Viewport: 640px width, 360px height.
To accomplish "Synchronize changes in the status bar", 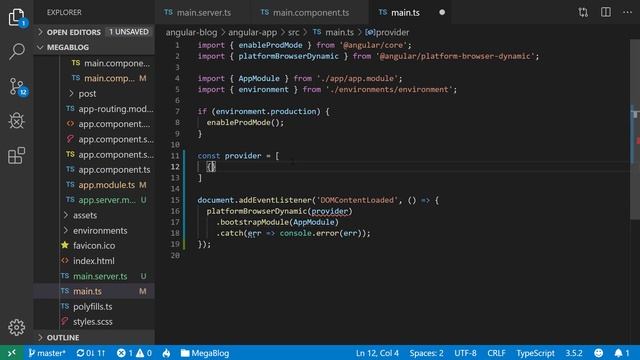I will (91, 353).
